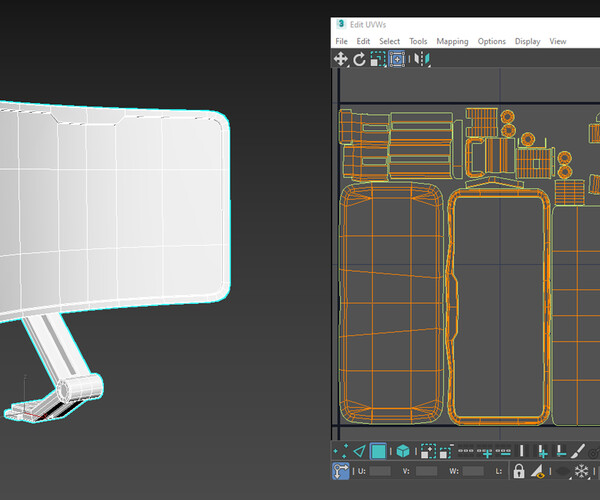Click Grow Ring icon with plus
The image size is (600, 500).
click(x=542, y=451)
